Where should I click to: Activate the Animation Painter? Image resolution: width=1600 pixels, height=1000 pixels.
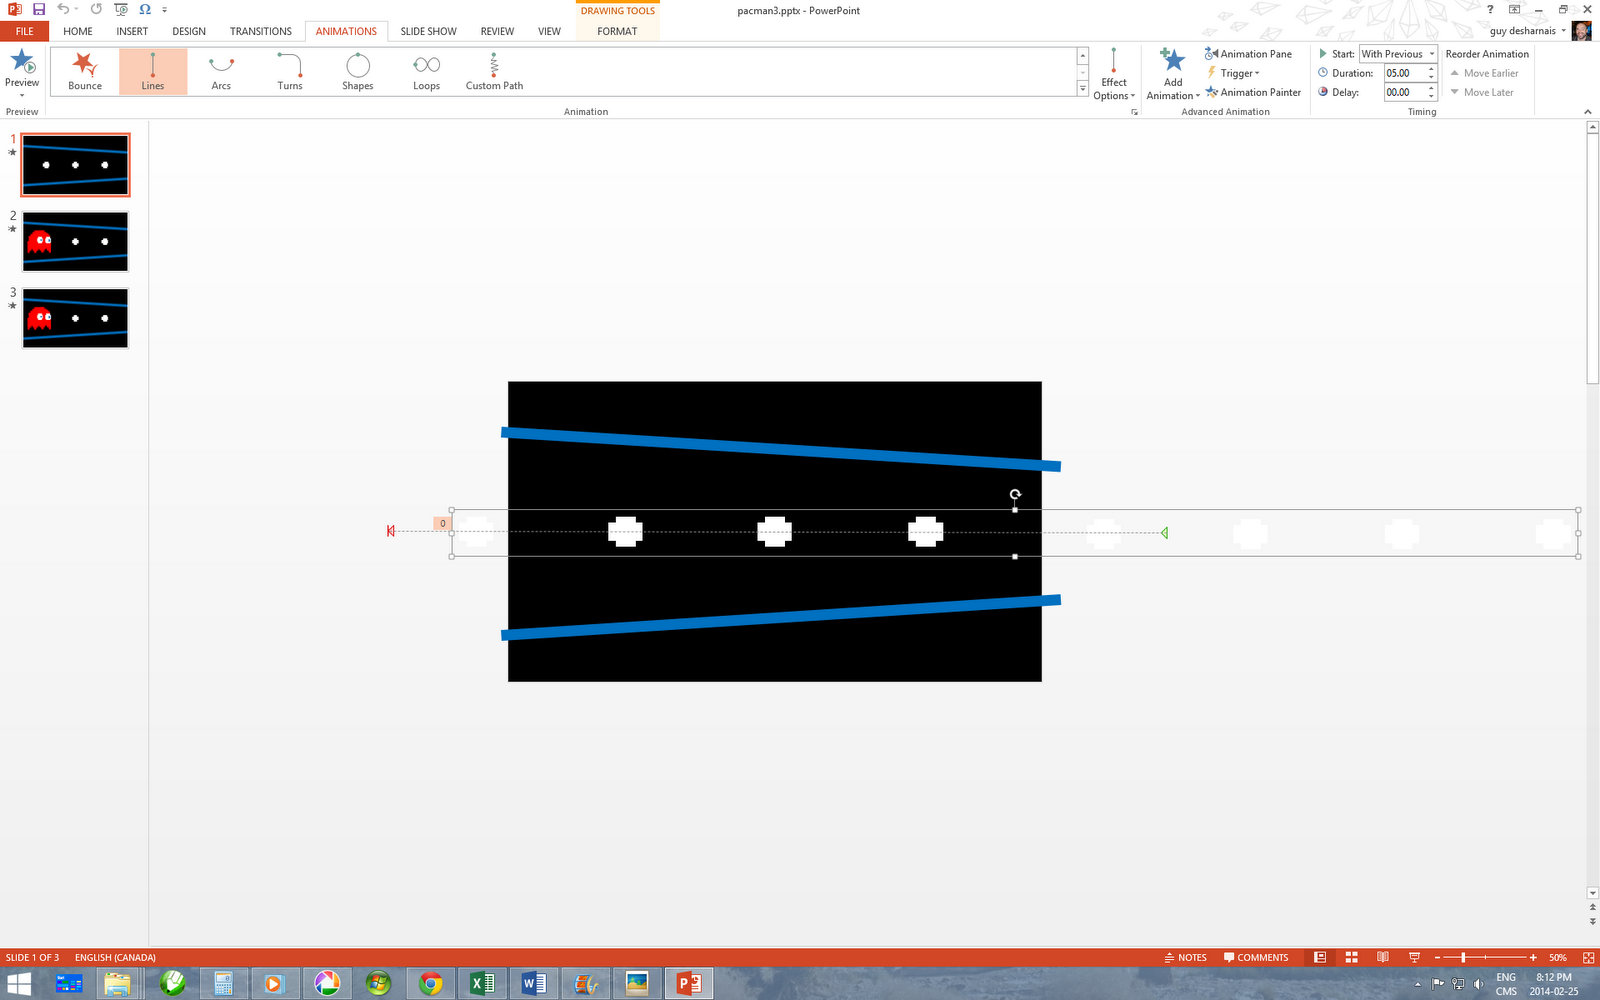pyautogui.click(x=1253, y=92)
